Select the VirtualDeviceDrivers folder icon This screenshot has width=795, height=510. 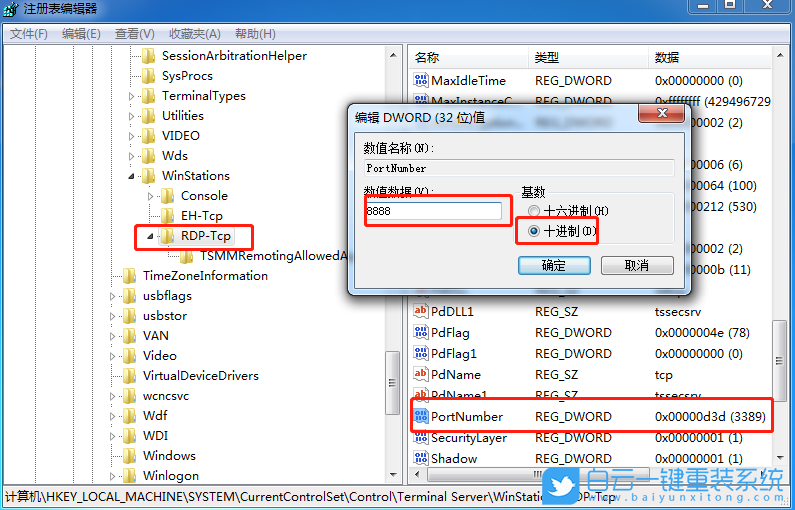coord(130,376)
